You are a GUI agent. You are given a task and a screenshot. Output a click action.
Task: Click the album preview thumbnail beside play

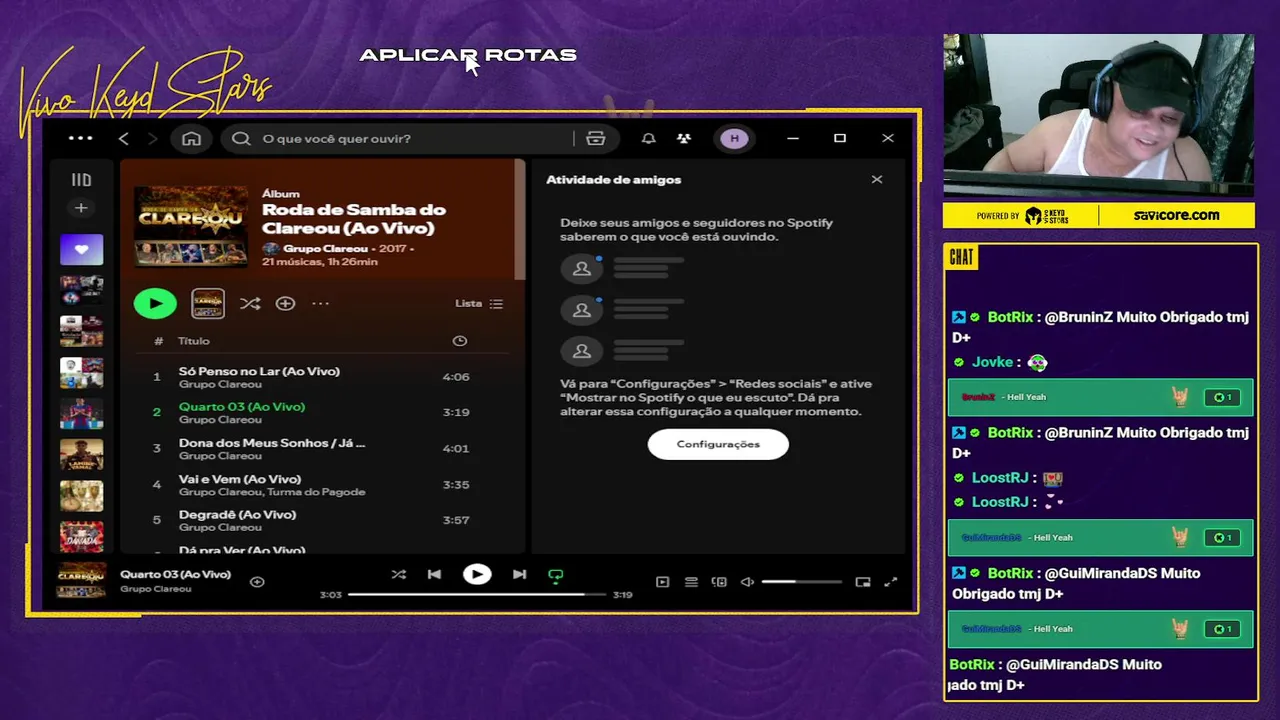pos(208,303)
